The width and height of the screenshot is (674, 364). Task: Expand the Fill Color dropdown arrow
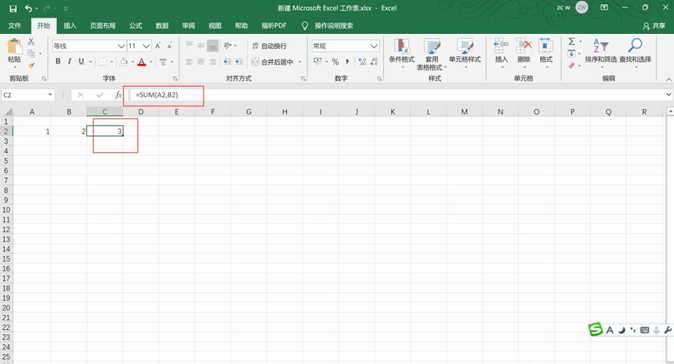point(133,62)
